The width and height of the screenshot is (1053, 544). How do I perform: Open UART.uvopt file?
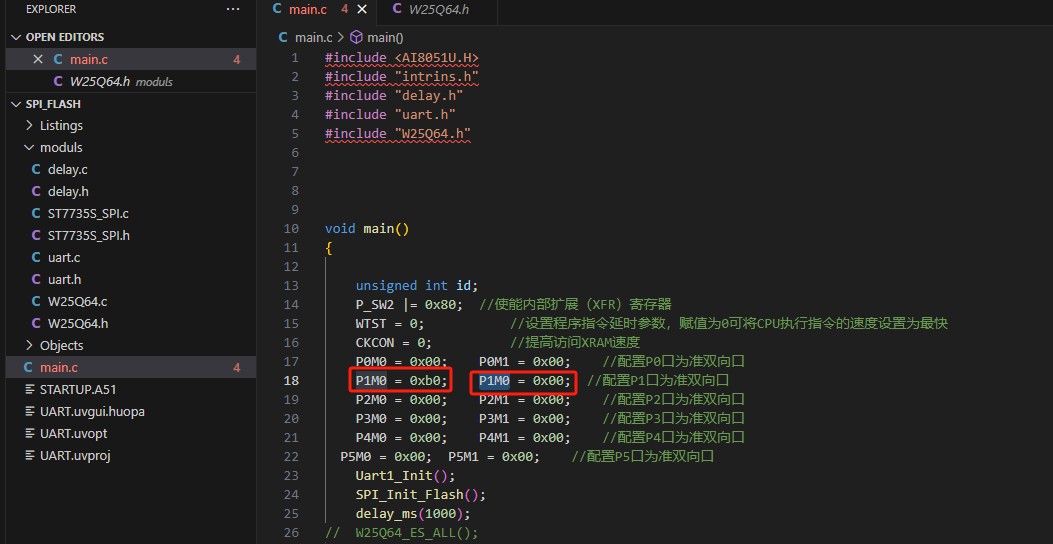[73, 433]
